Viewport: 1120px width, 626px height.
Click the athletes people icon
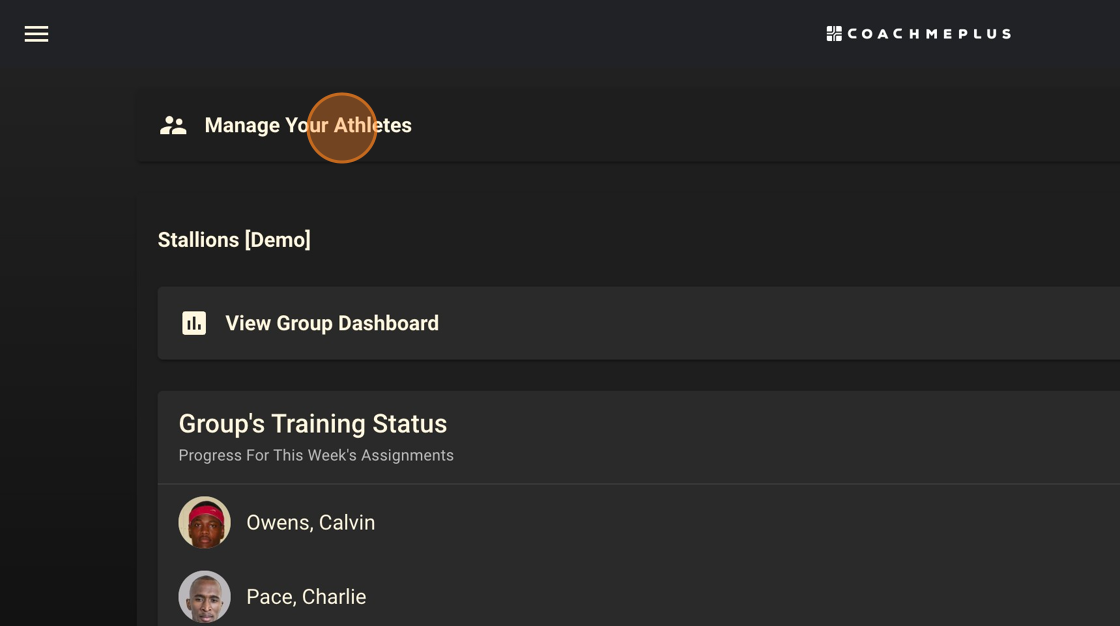pyautogui.click(x=173, y=125)
